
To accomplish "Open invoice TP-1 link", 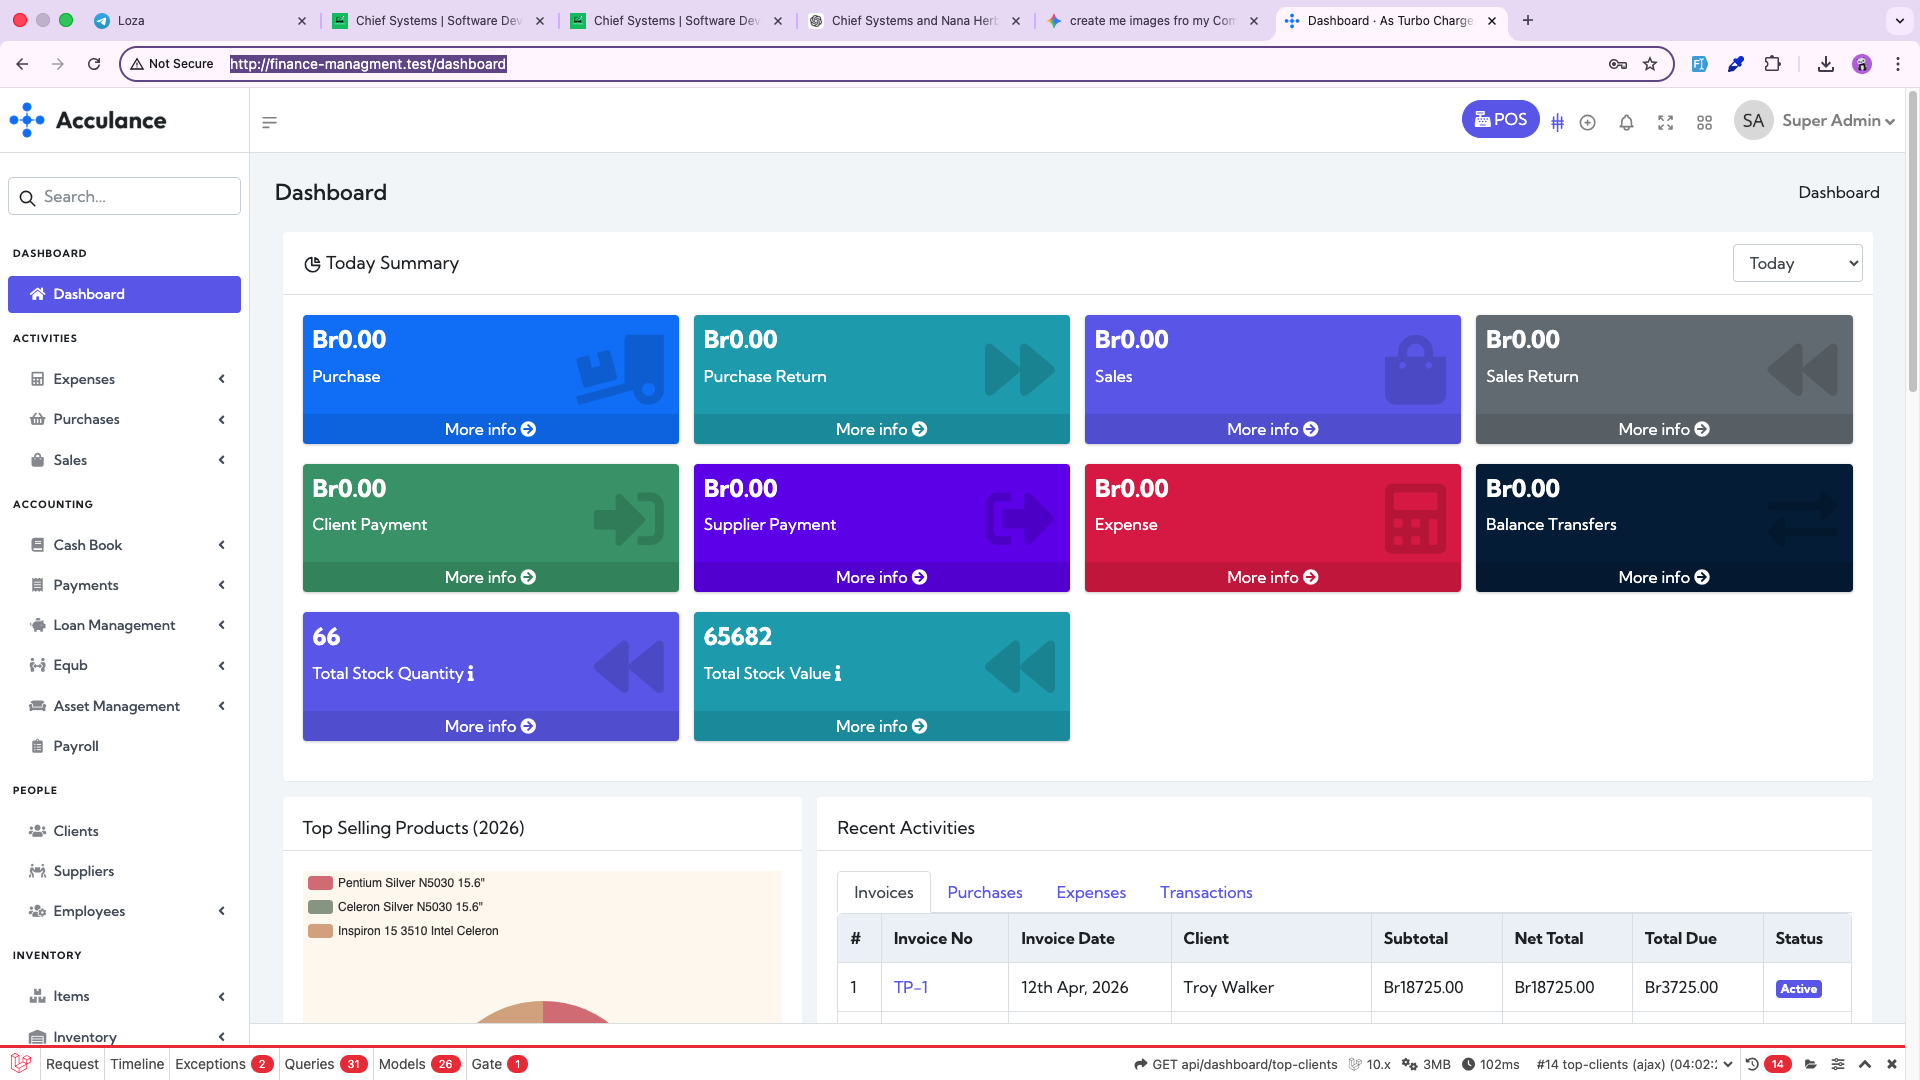I will point(910,987).
